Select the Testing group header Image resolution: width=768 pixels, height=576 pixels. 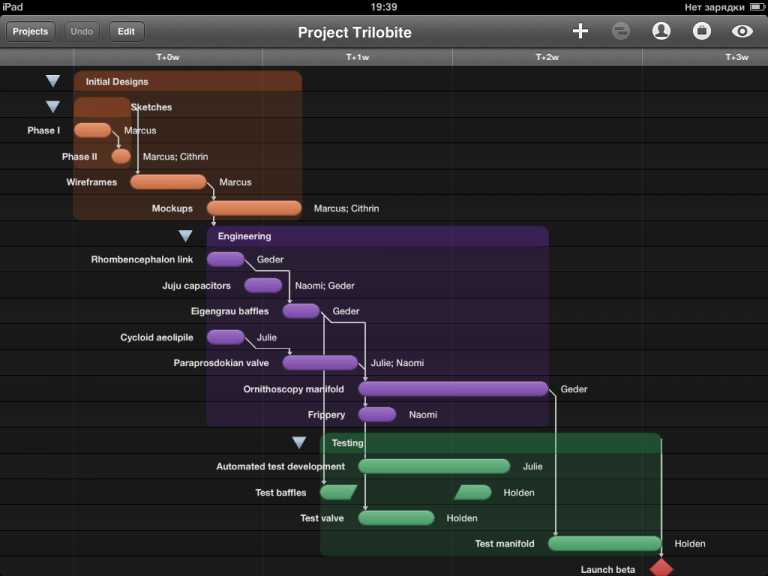491,443
